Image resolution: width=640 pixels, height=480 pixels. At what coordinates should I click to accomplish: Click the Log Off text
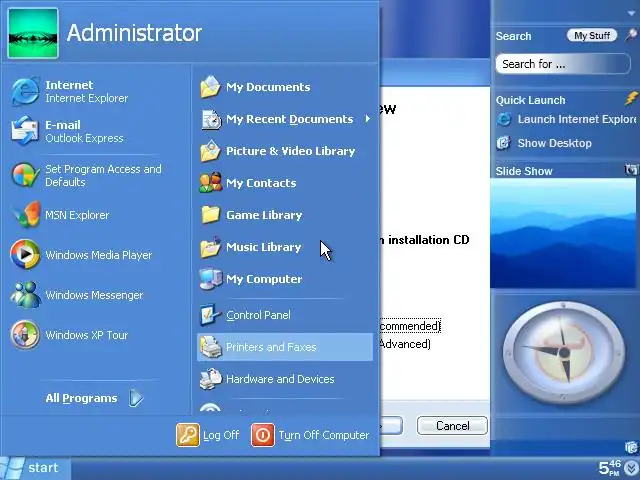221,435
